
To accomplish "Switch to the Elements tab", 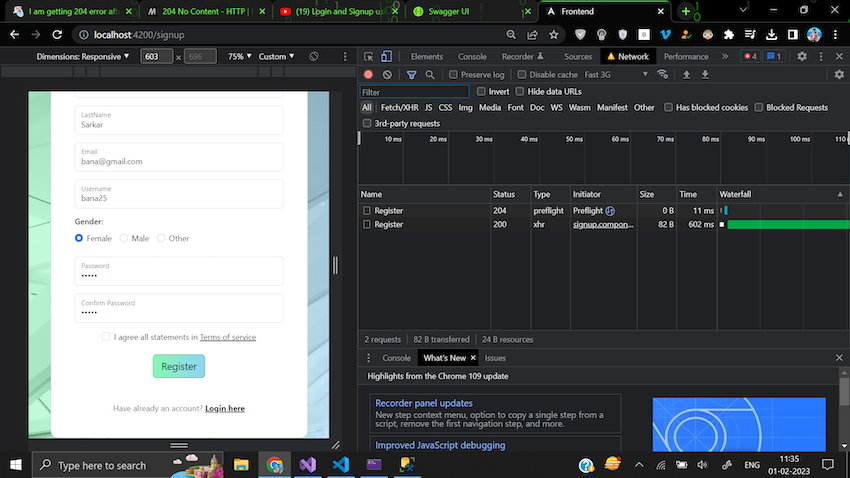I will point(426,57).
